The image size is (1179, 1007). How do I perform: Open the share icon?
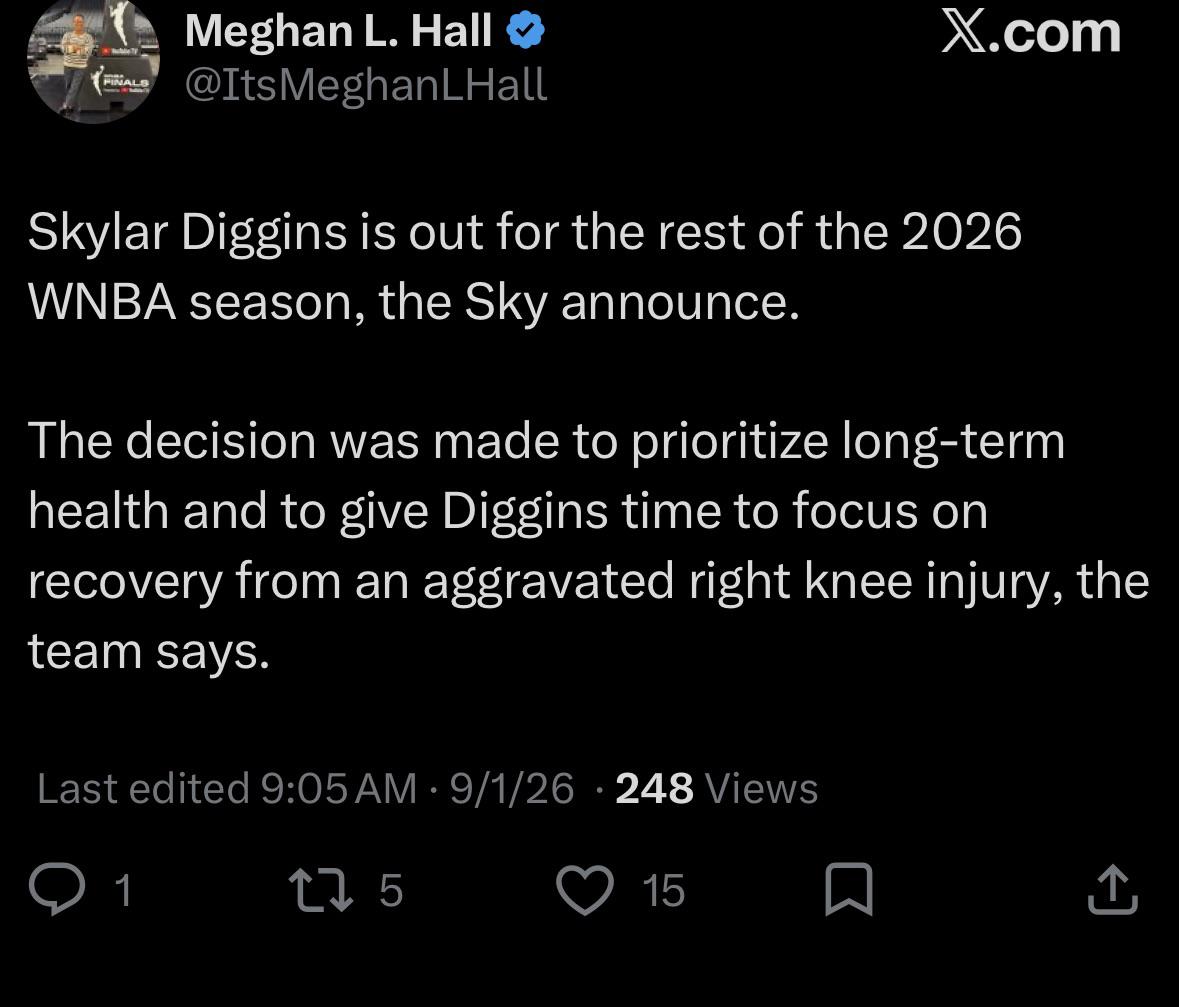1113,890
